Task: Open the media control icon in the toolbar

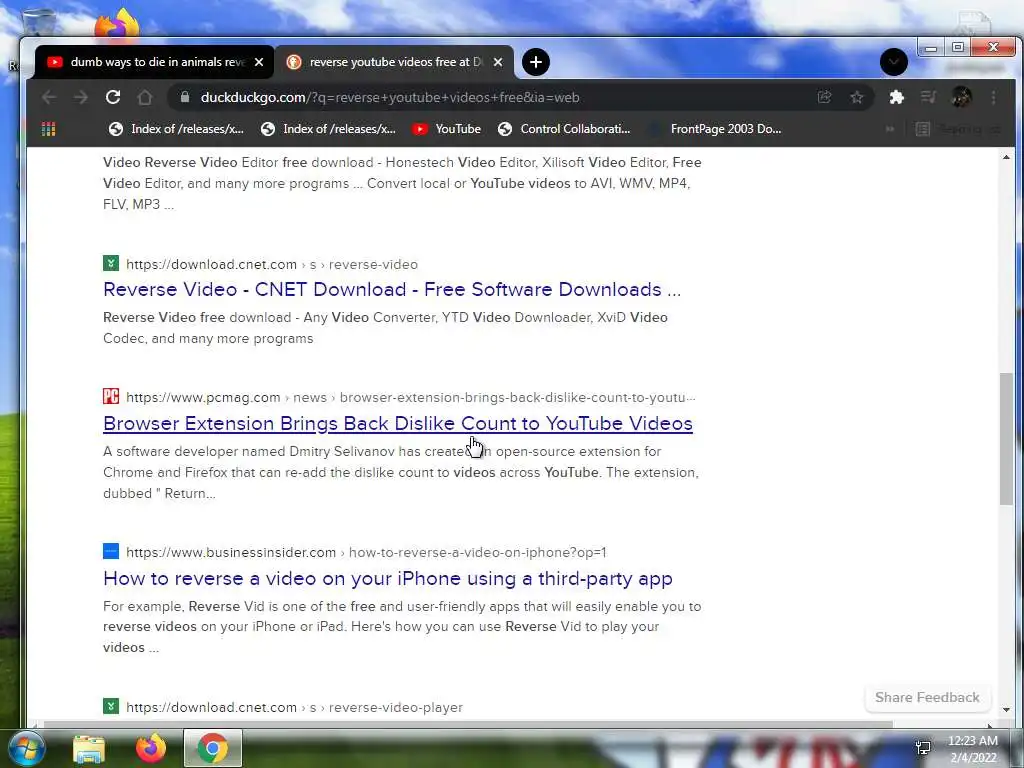Action: 928,97
